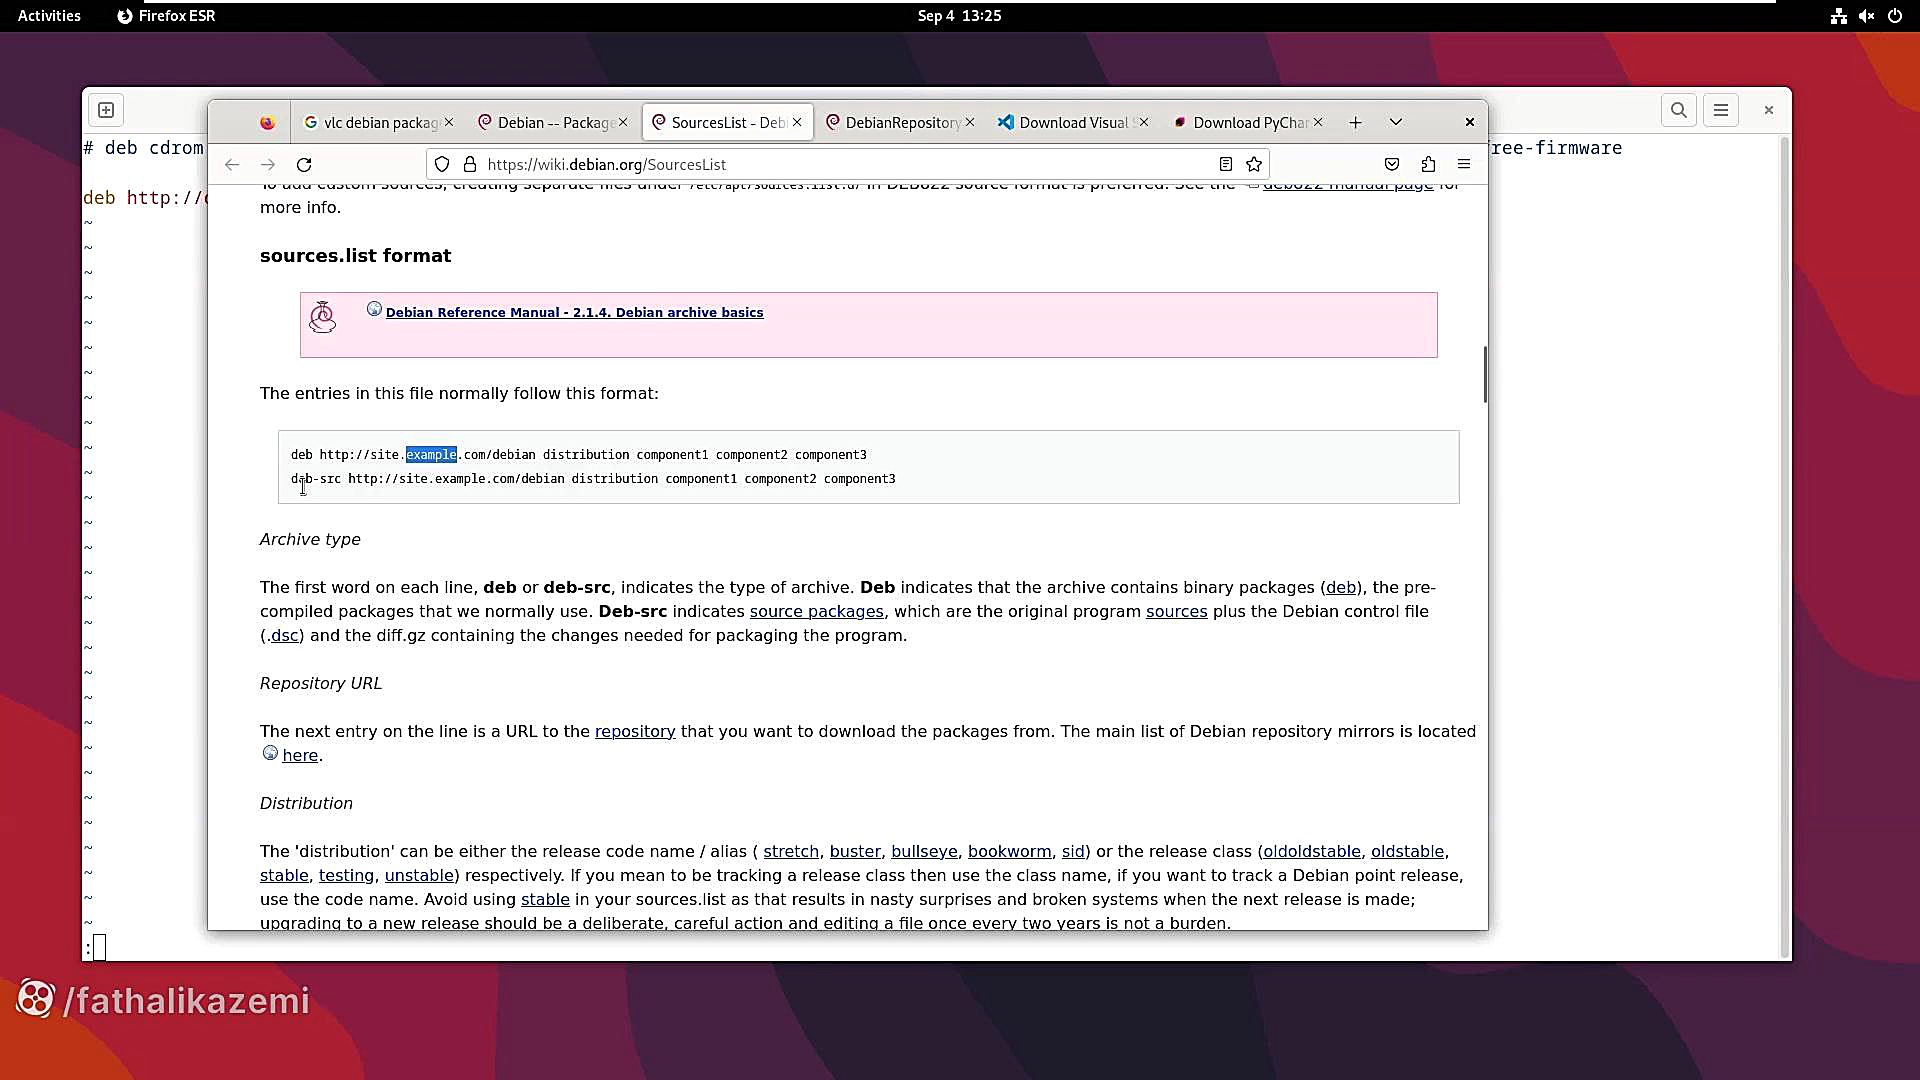
Task: Open the Firefox hamburger application menu
Action: point(1464,164)
